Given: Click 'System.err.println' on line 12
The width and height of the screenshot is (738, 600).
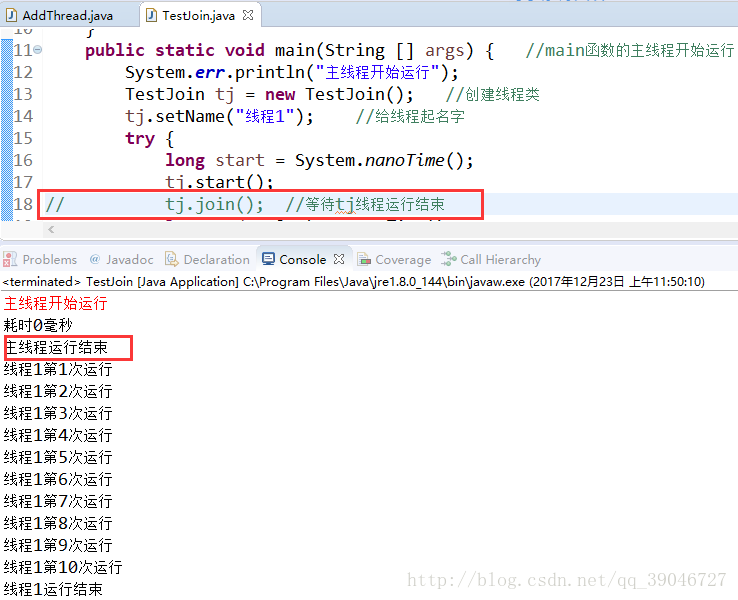Looking at the screenshot, I should (x=215, y=72).
